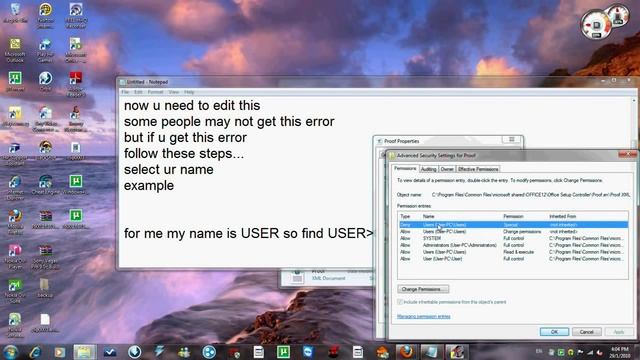Viewport: 640px width, 360px height.
Task: Switch to the Auditing tab
Action: tap(428, 169)
